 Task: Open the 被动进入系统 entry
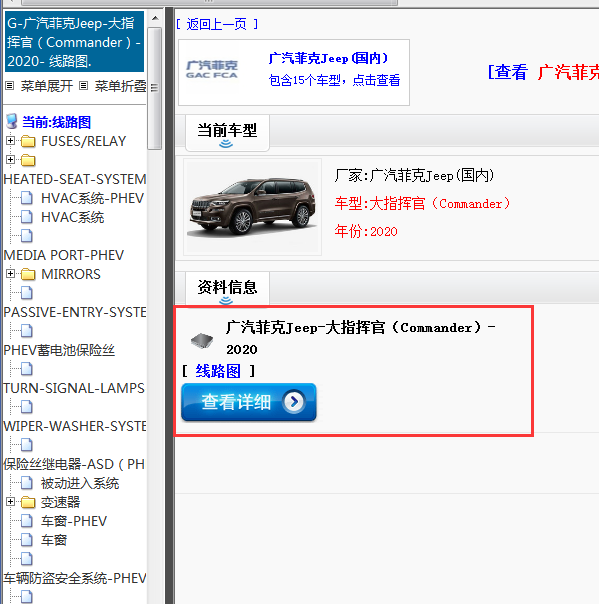80,483
